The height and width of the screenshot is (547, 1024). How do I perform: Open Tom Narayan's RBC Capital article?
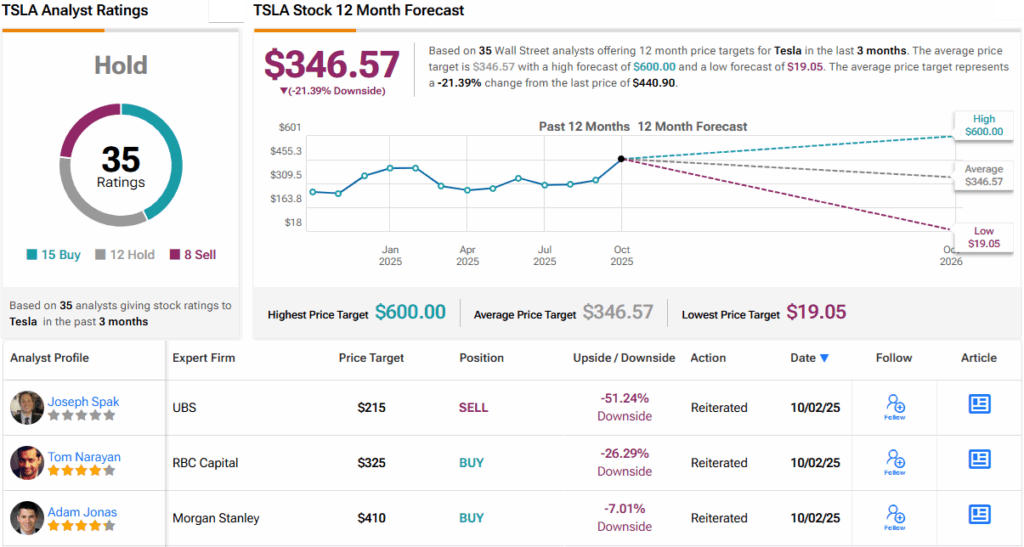(x=979, y=459)
